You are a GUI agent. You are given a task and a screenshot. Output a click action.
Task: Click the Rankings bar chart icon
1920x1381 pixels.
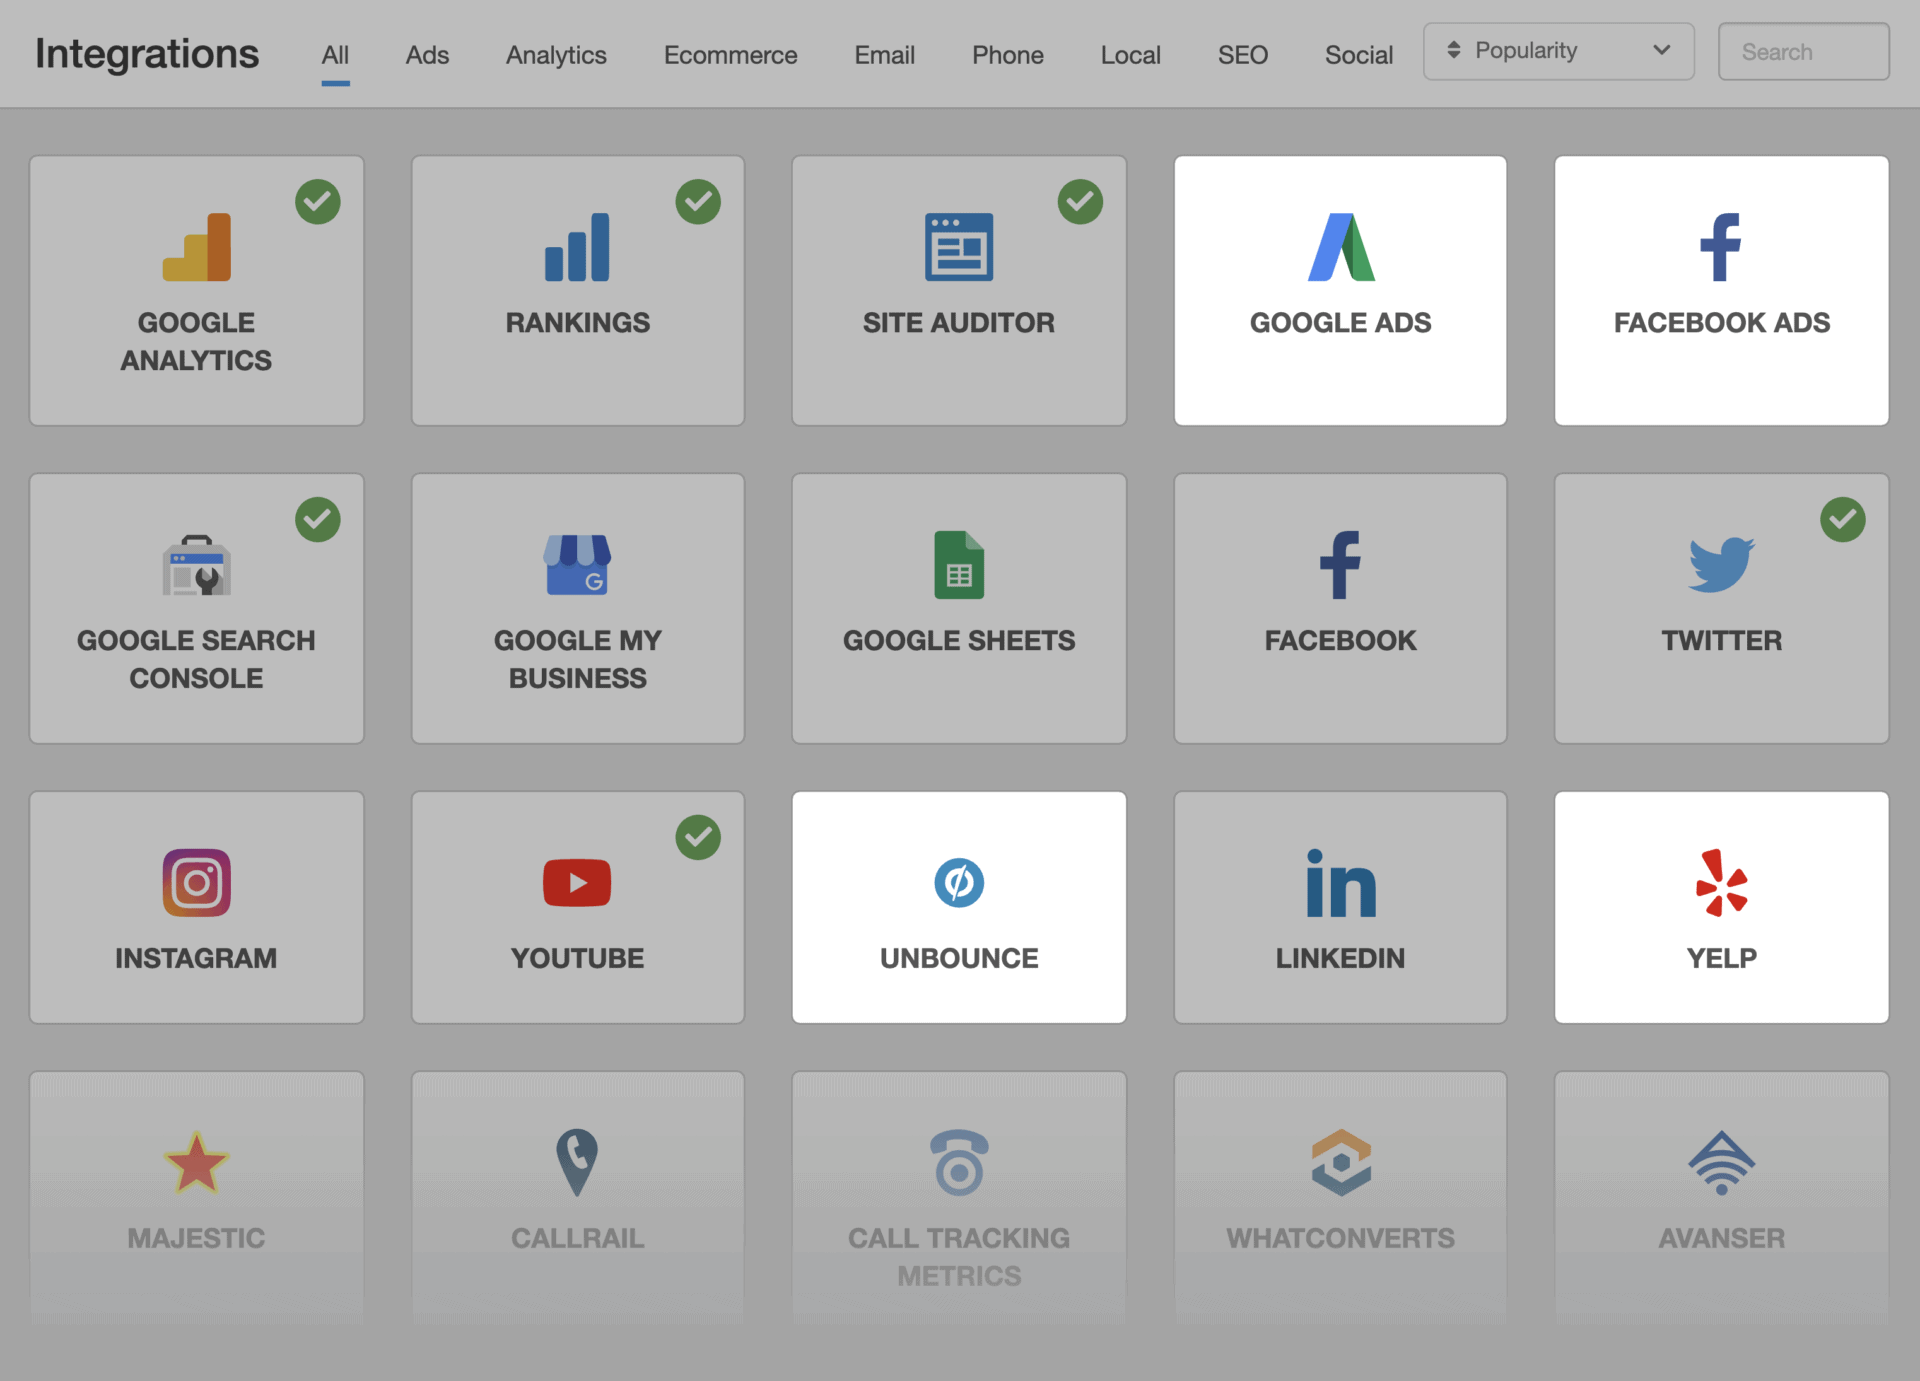click(577, 246)
